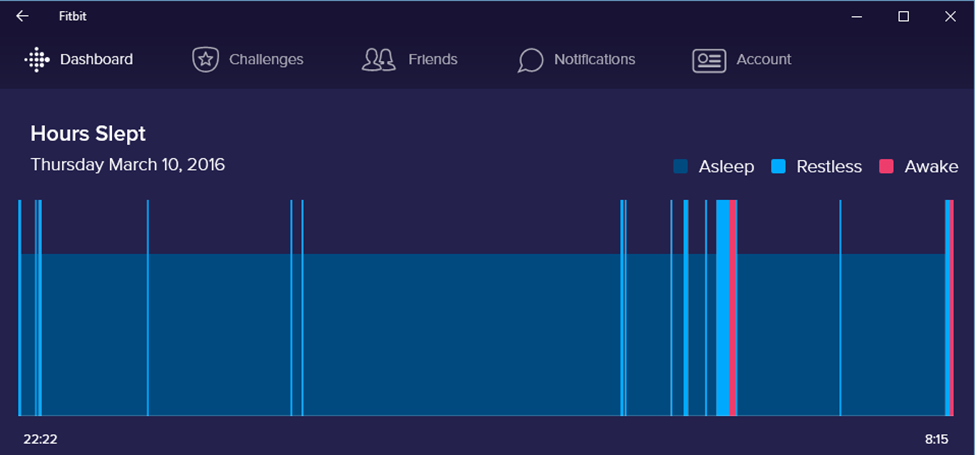Open Challenges via the star badge icon

pyautogui.click(x=205, y=60)
